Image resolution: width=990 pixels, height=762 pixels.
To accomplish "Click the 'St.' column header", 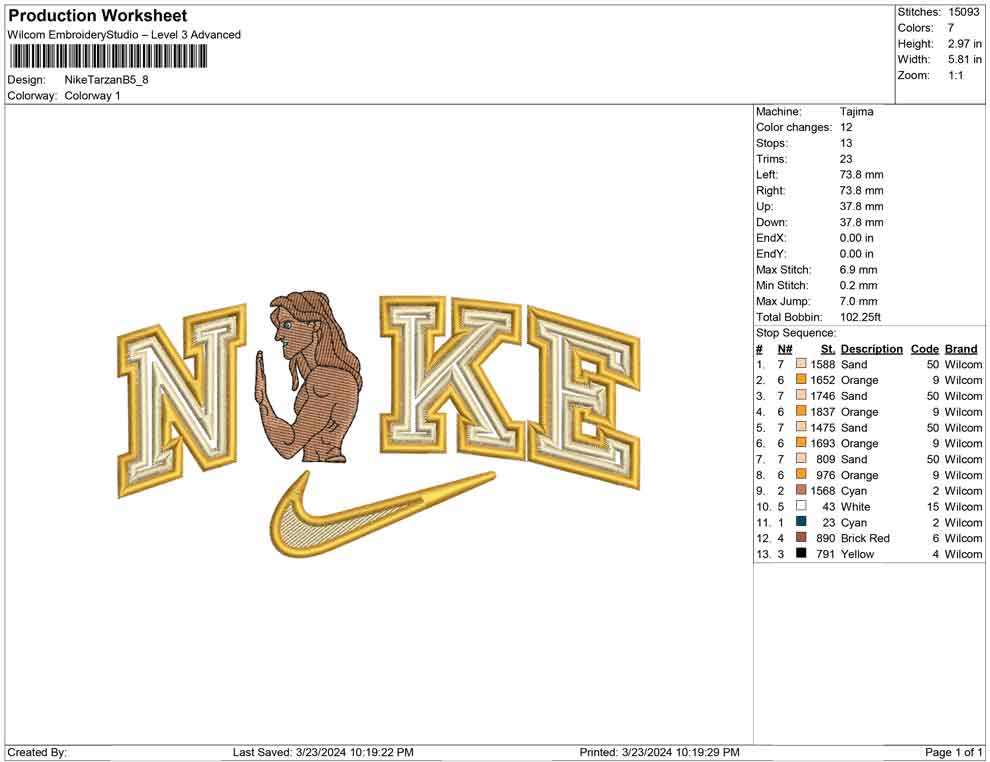I will (x=828, y=348).
